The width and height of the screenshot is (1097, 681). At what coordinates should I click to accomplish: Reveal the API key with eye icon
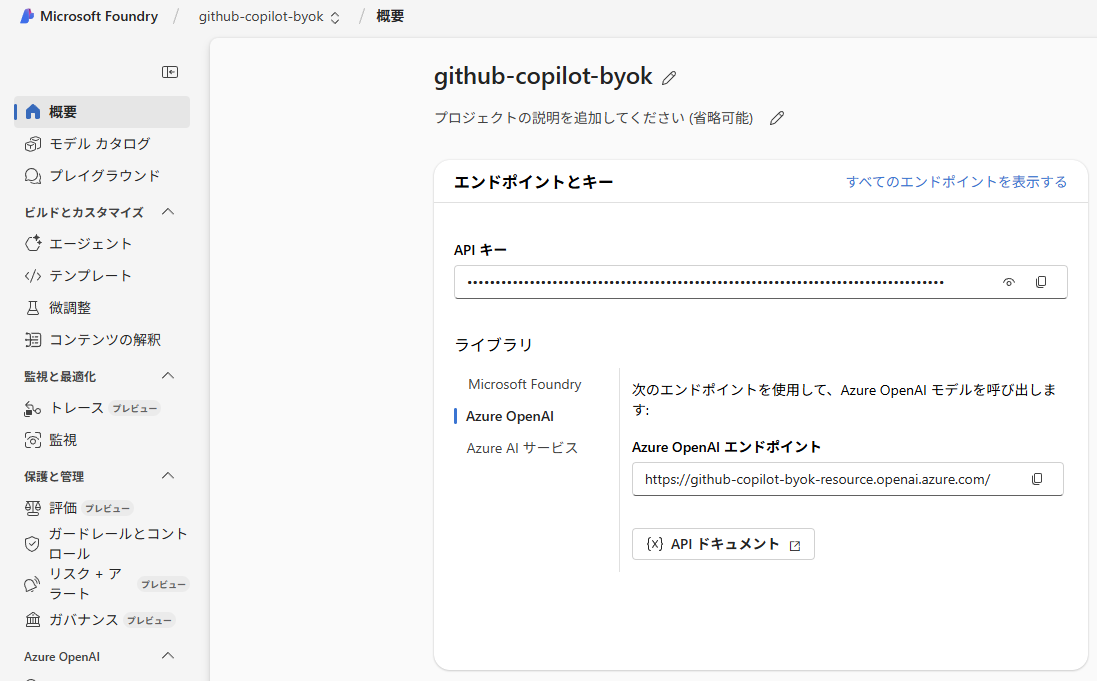1008,282
